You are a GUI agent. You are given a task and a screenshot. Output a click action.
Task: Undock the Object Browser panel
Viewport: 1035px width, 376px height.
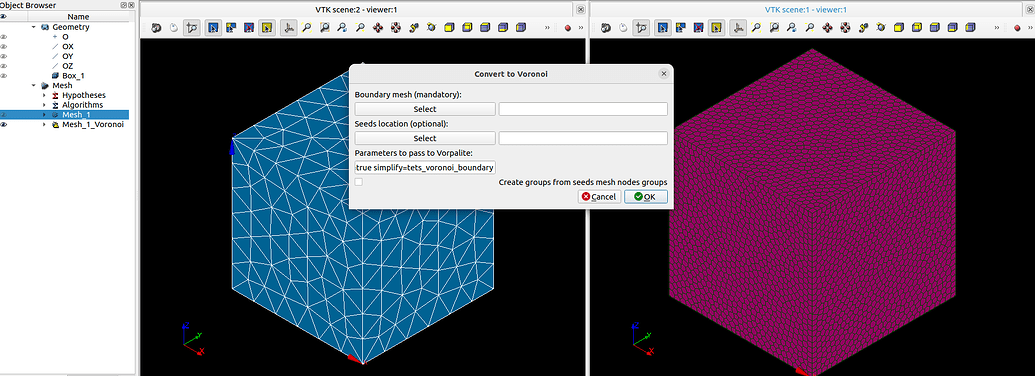coord(123,5)
